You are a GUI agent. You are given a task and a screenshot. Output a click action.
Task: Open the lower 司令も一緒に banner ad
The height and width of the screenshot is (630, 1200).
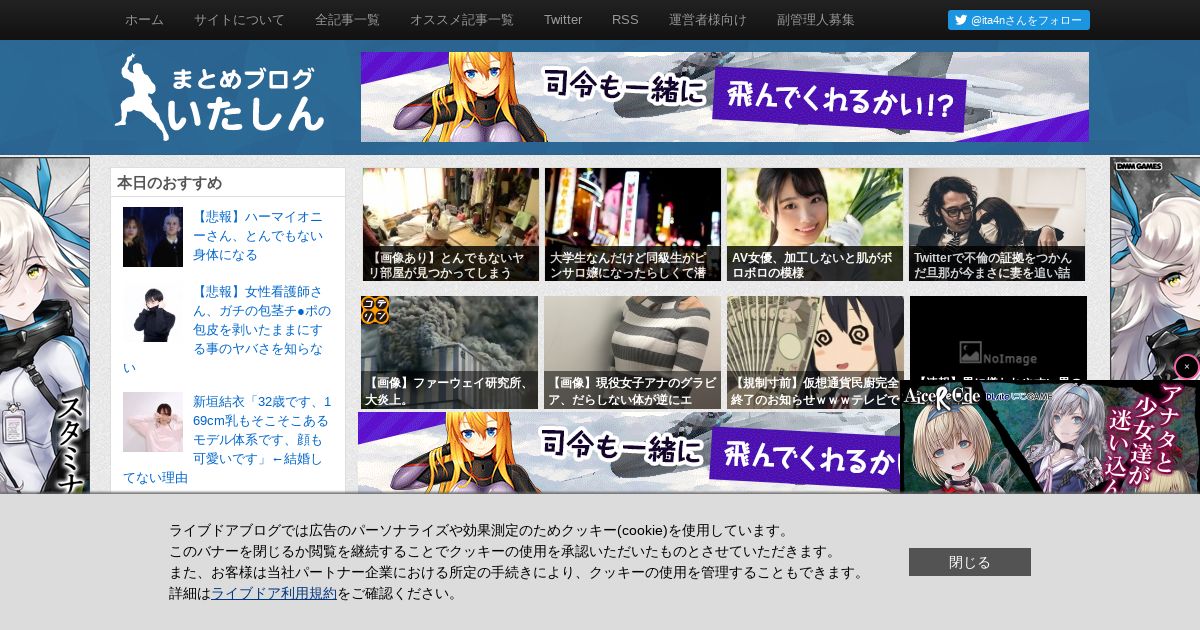[629, 452]
